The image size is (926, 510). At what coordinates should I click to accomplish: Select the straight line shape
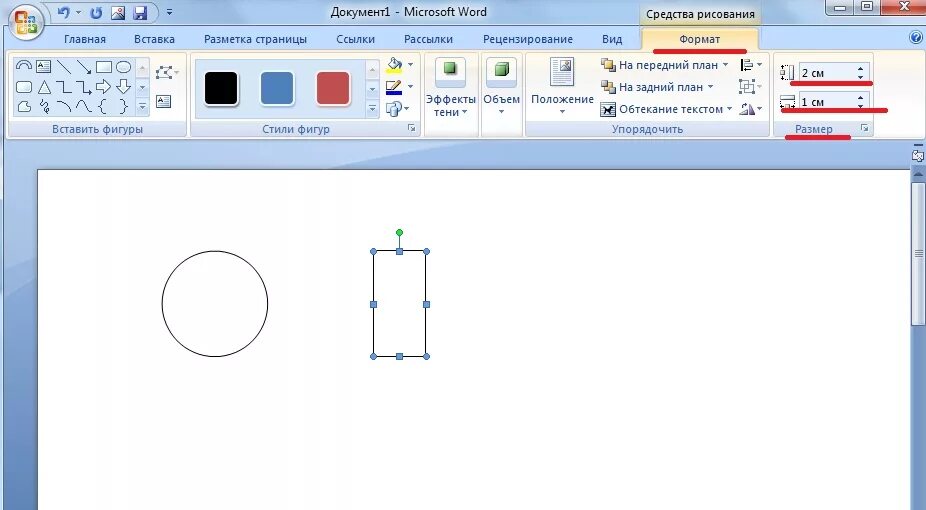click(64, 67)
